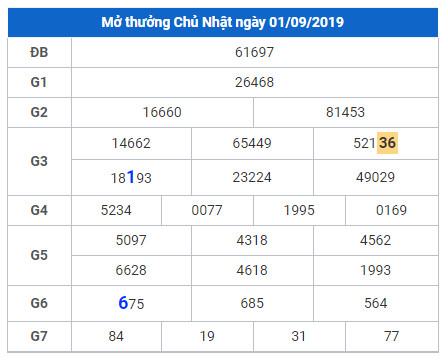Click G6 number 564
Viewport: 447px width, 360px height.
(x=375, y=303)
